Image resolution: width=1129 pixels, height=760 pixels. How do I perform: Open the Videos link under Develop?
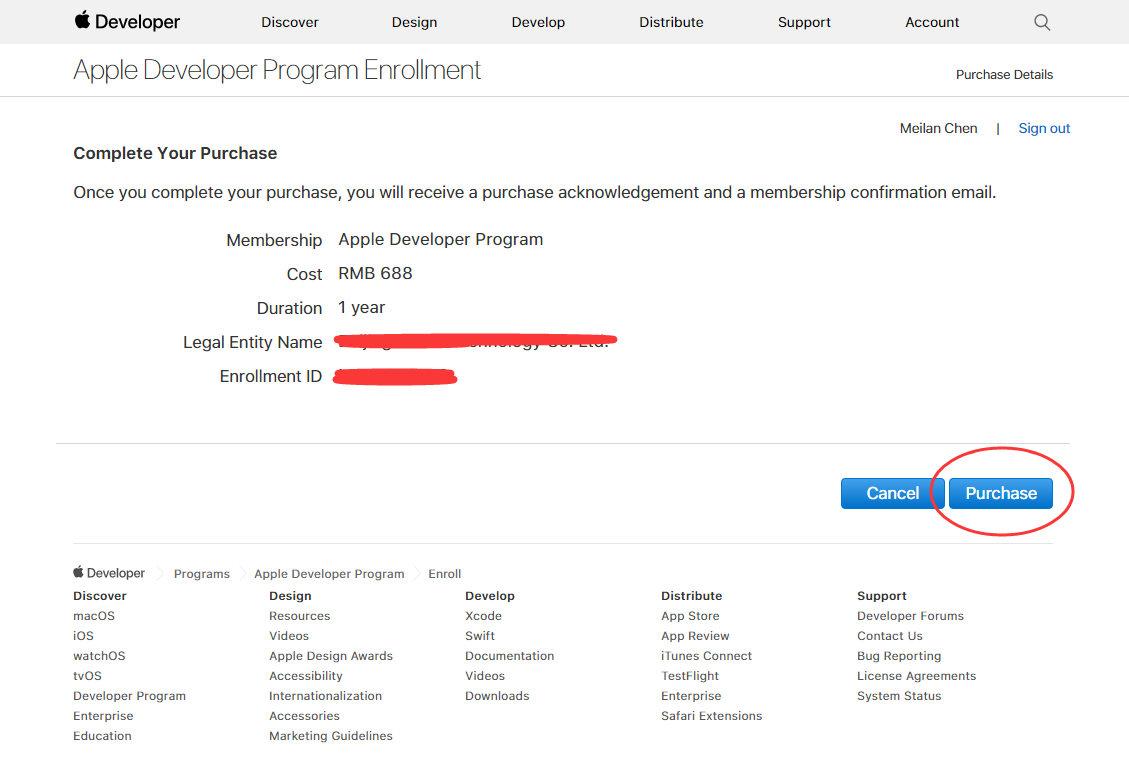coord(485,676)
